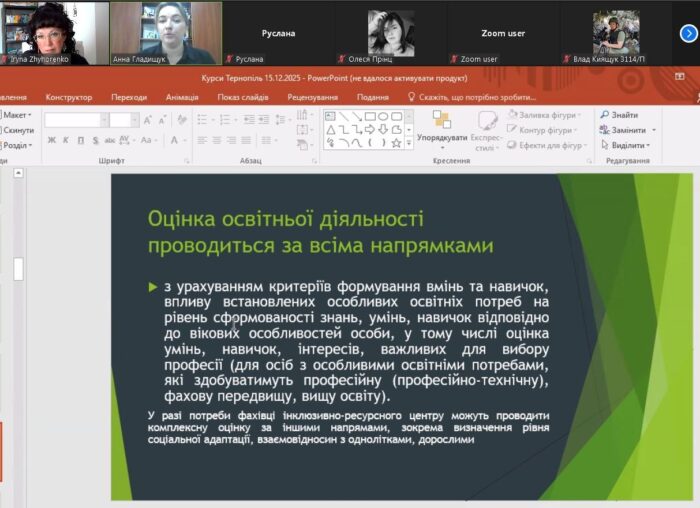Viewport: 700px width, 508px height.
Task: Select the triangle shape in shapes gallery
Action: pyautogui.click(x=331, y=129)
